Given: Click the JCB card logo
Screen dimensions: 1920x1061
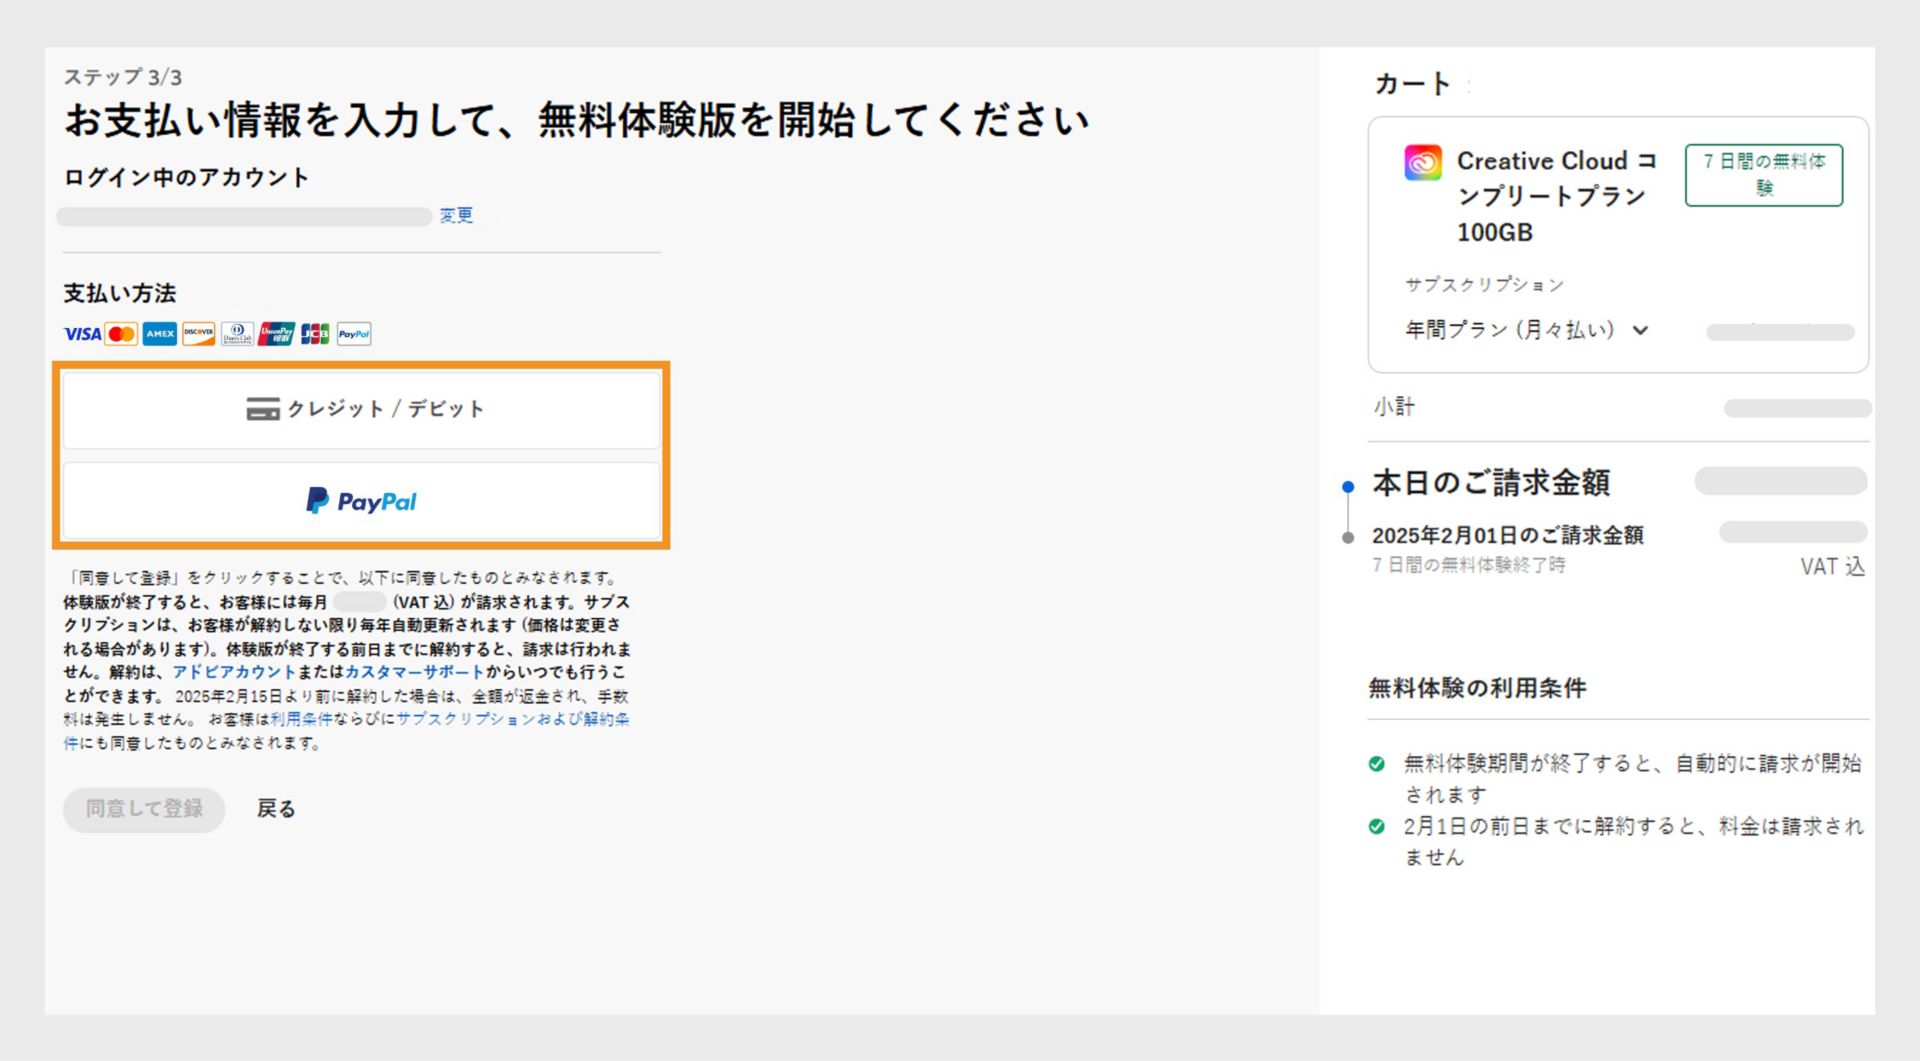Looking at the screenshot, I should pyautogui.click(x=315, y=334).
